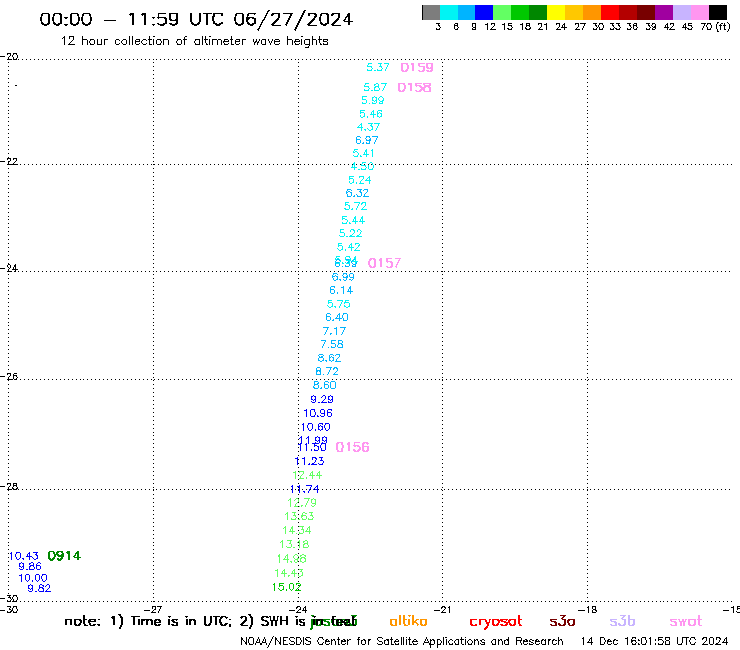Select the s3b satellite label
Image resolution: width=740 pixels, height=650 pixels.
[x=622, y=621]
